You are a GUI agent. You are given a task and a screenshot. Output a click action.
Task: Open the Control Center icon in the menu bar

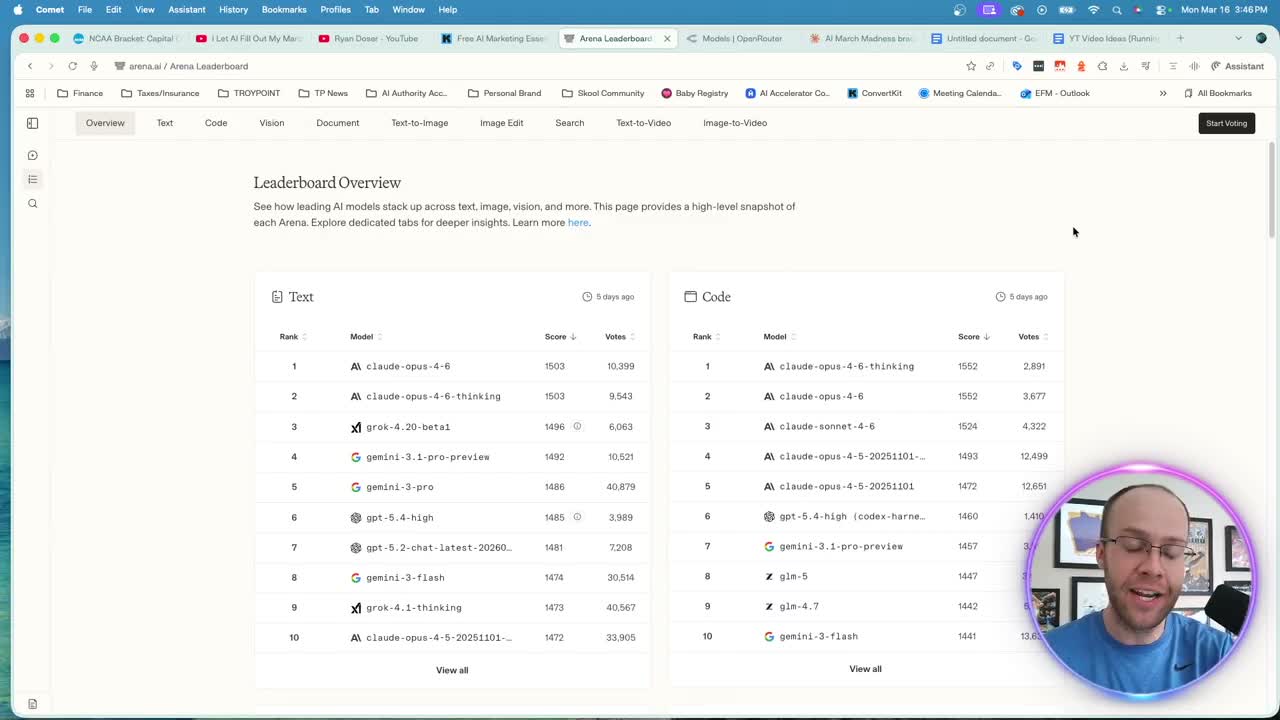coord(1160,10)
